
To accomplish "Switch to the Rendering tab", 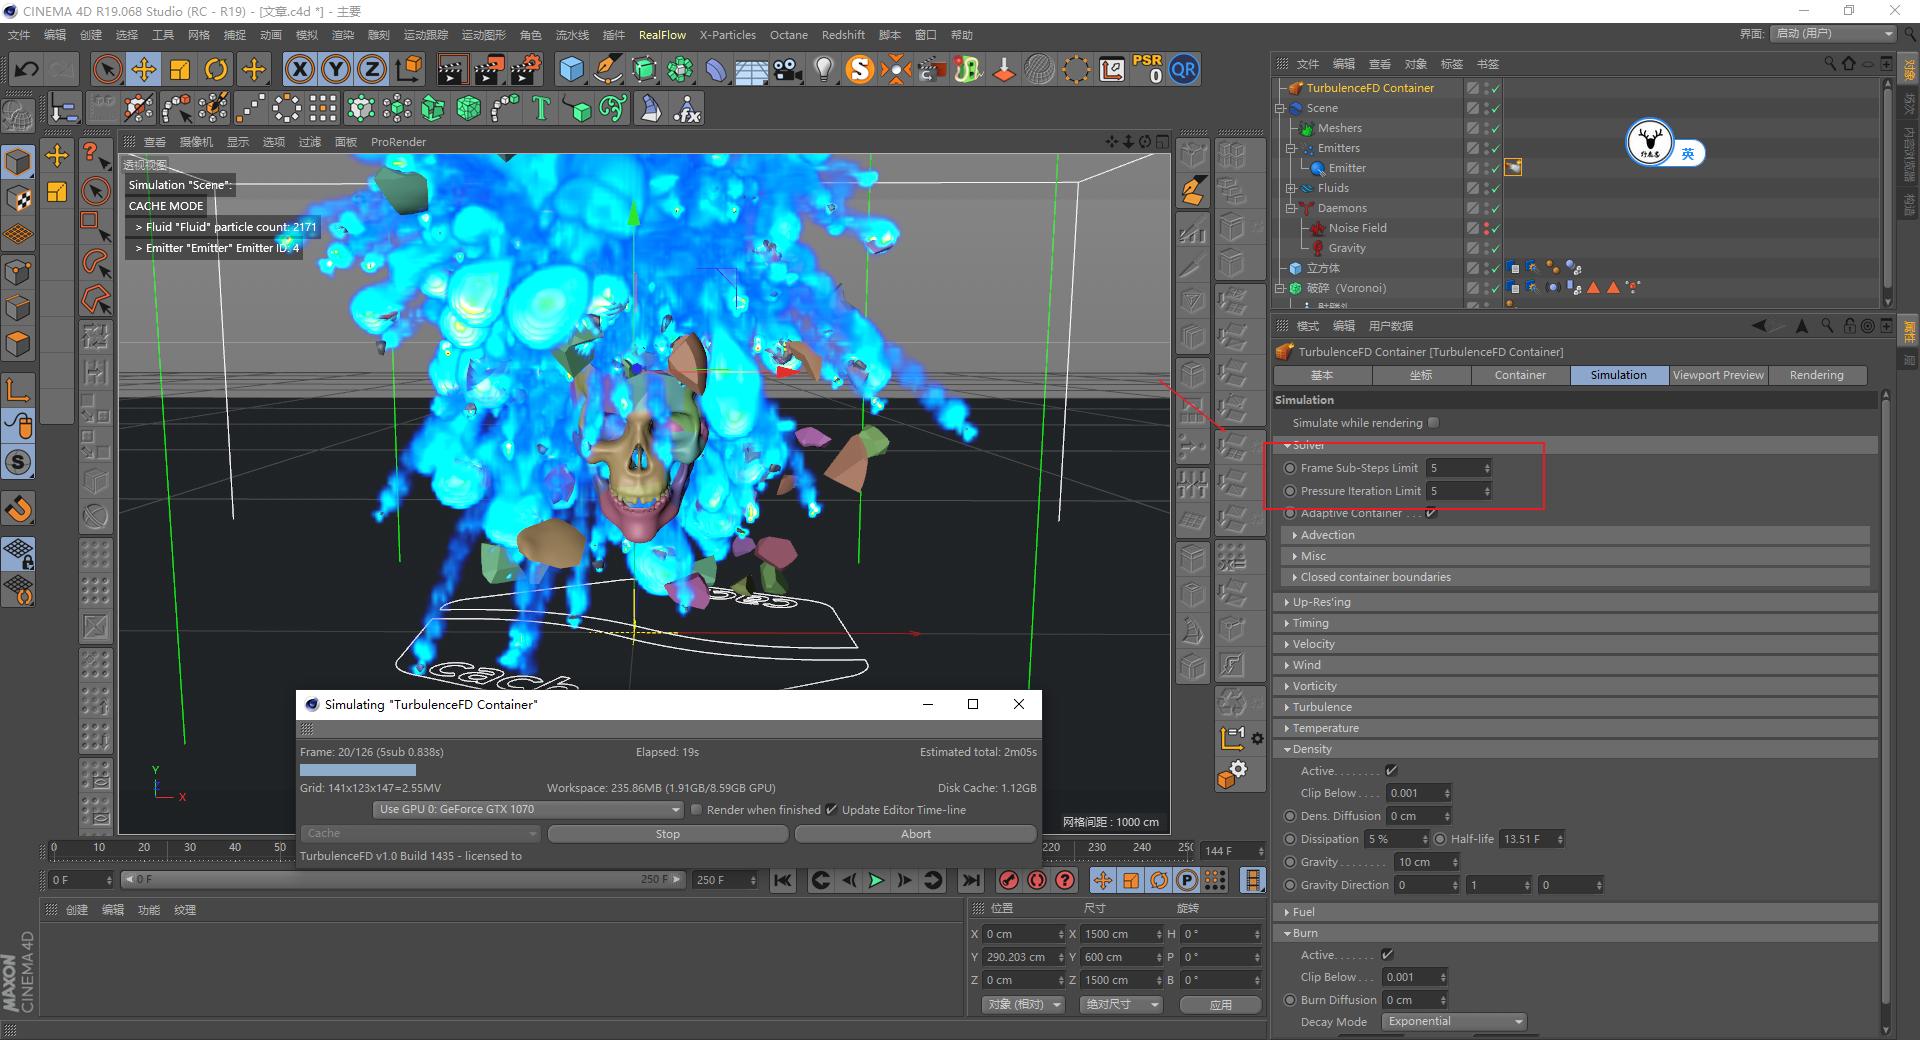I will tap(1817, 375).
